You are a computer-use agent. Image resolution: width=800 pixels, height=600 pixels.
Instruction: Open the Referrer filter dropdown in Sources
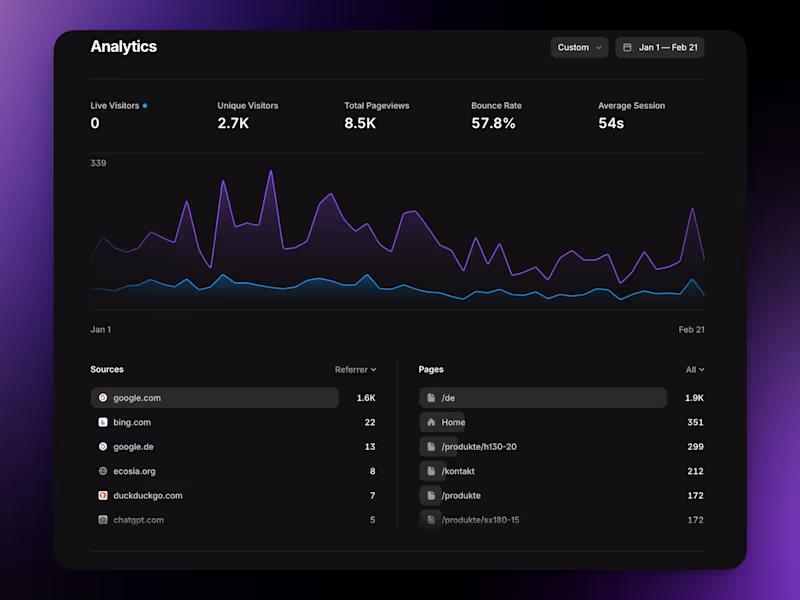[356, 369]
